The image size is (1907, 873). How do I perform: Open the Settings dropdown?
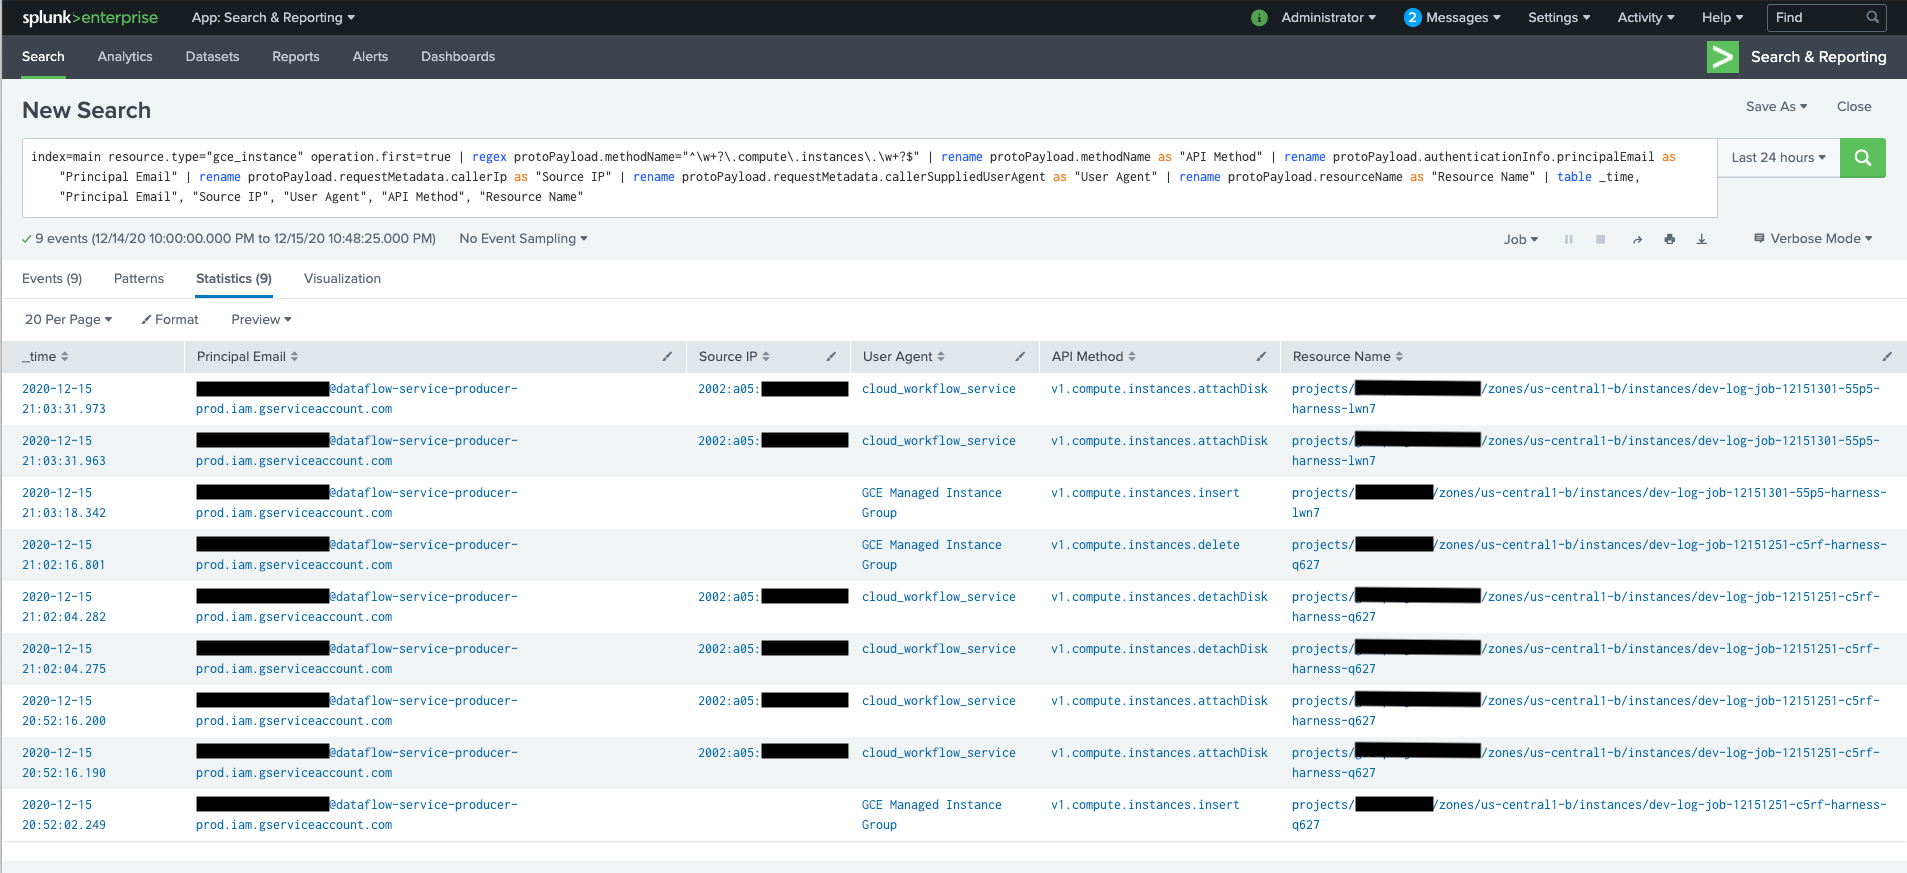[1559, 18]
